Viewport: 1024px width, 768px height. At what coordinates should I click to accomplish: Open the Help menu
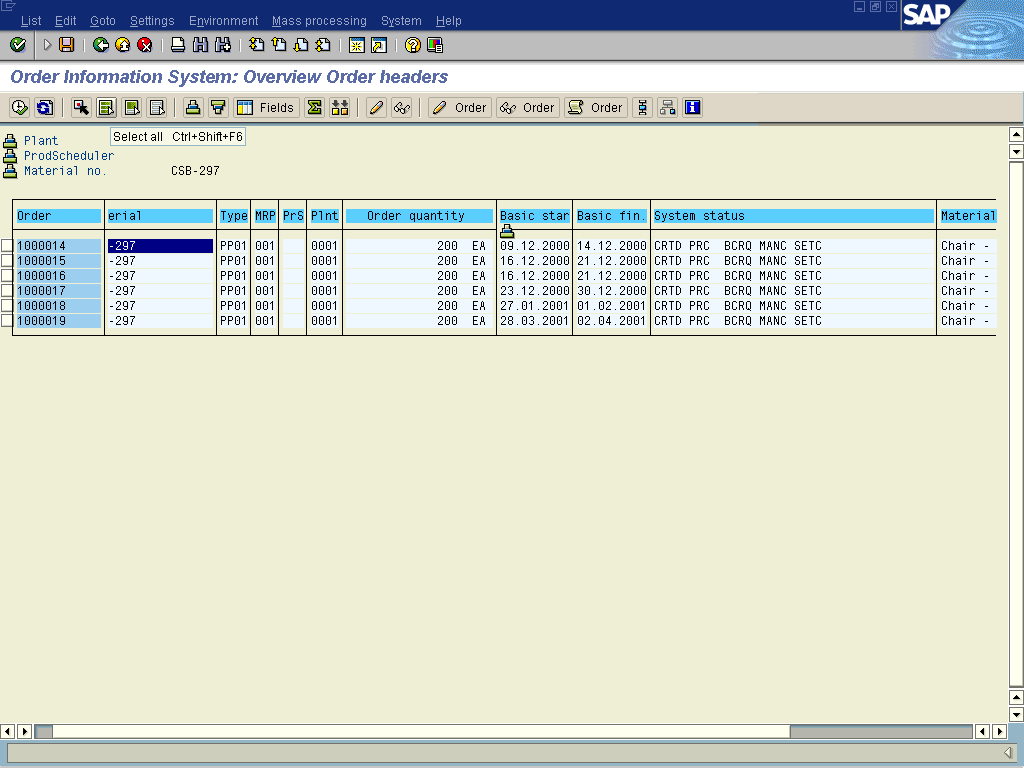pyautogui.click(x=449, y=21)
